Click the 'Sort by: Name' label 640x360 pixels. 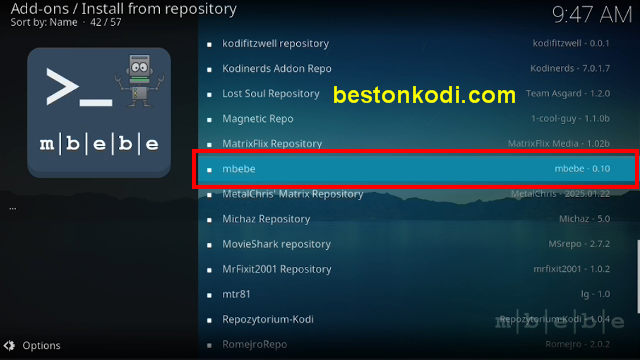pos(44,22)
